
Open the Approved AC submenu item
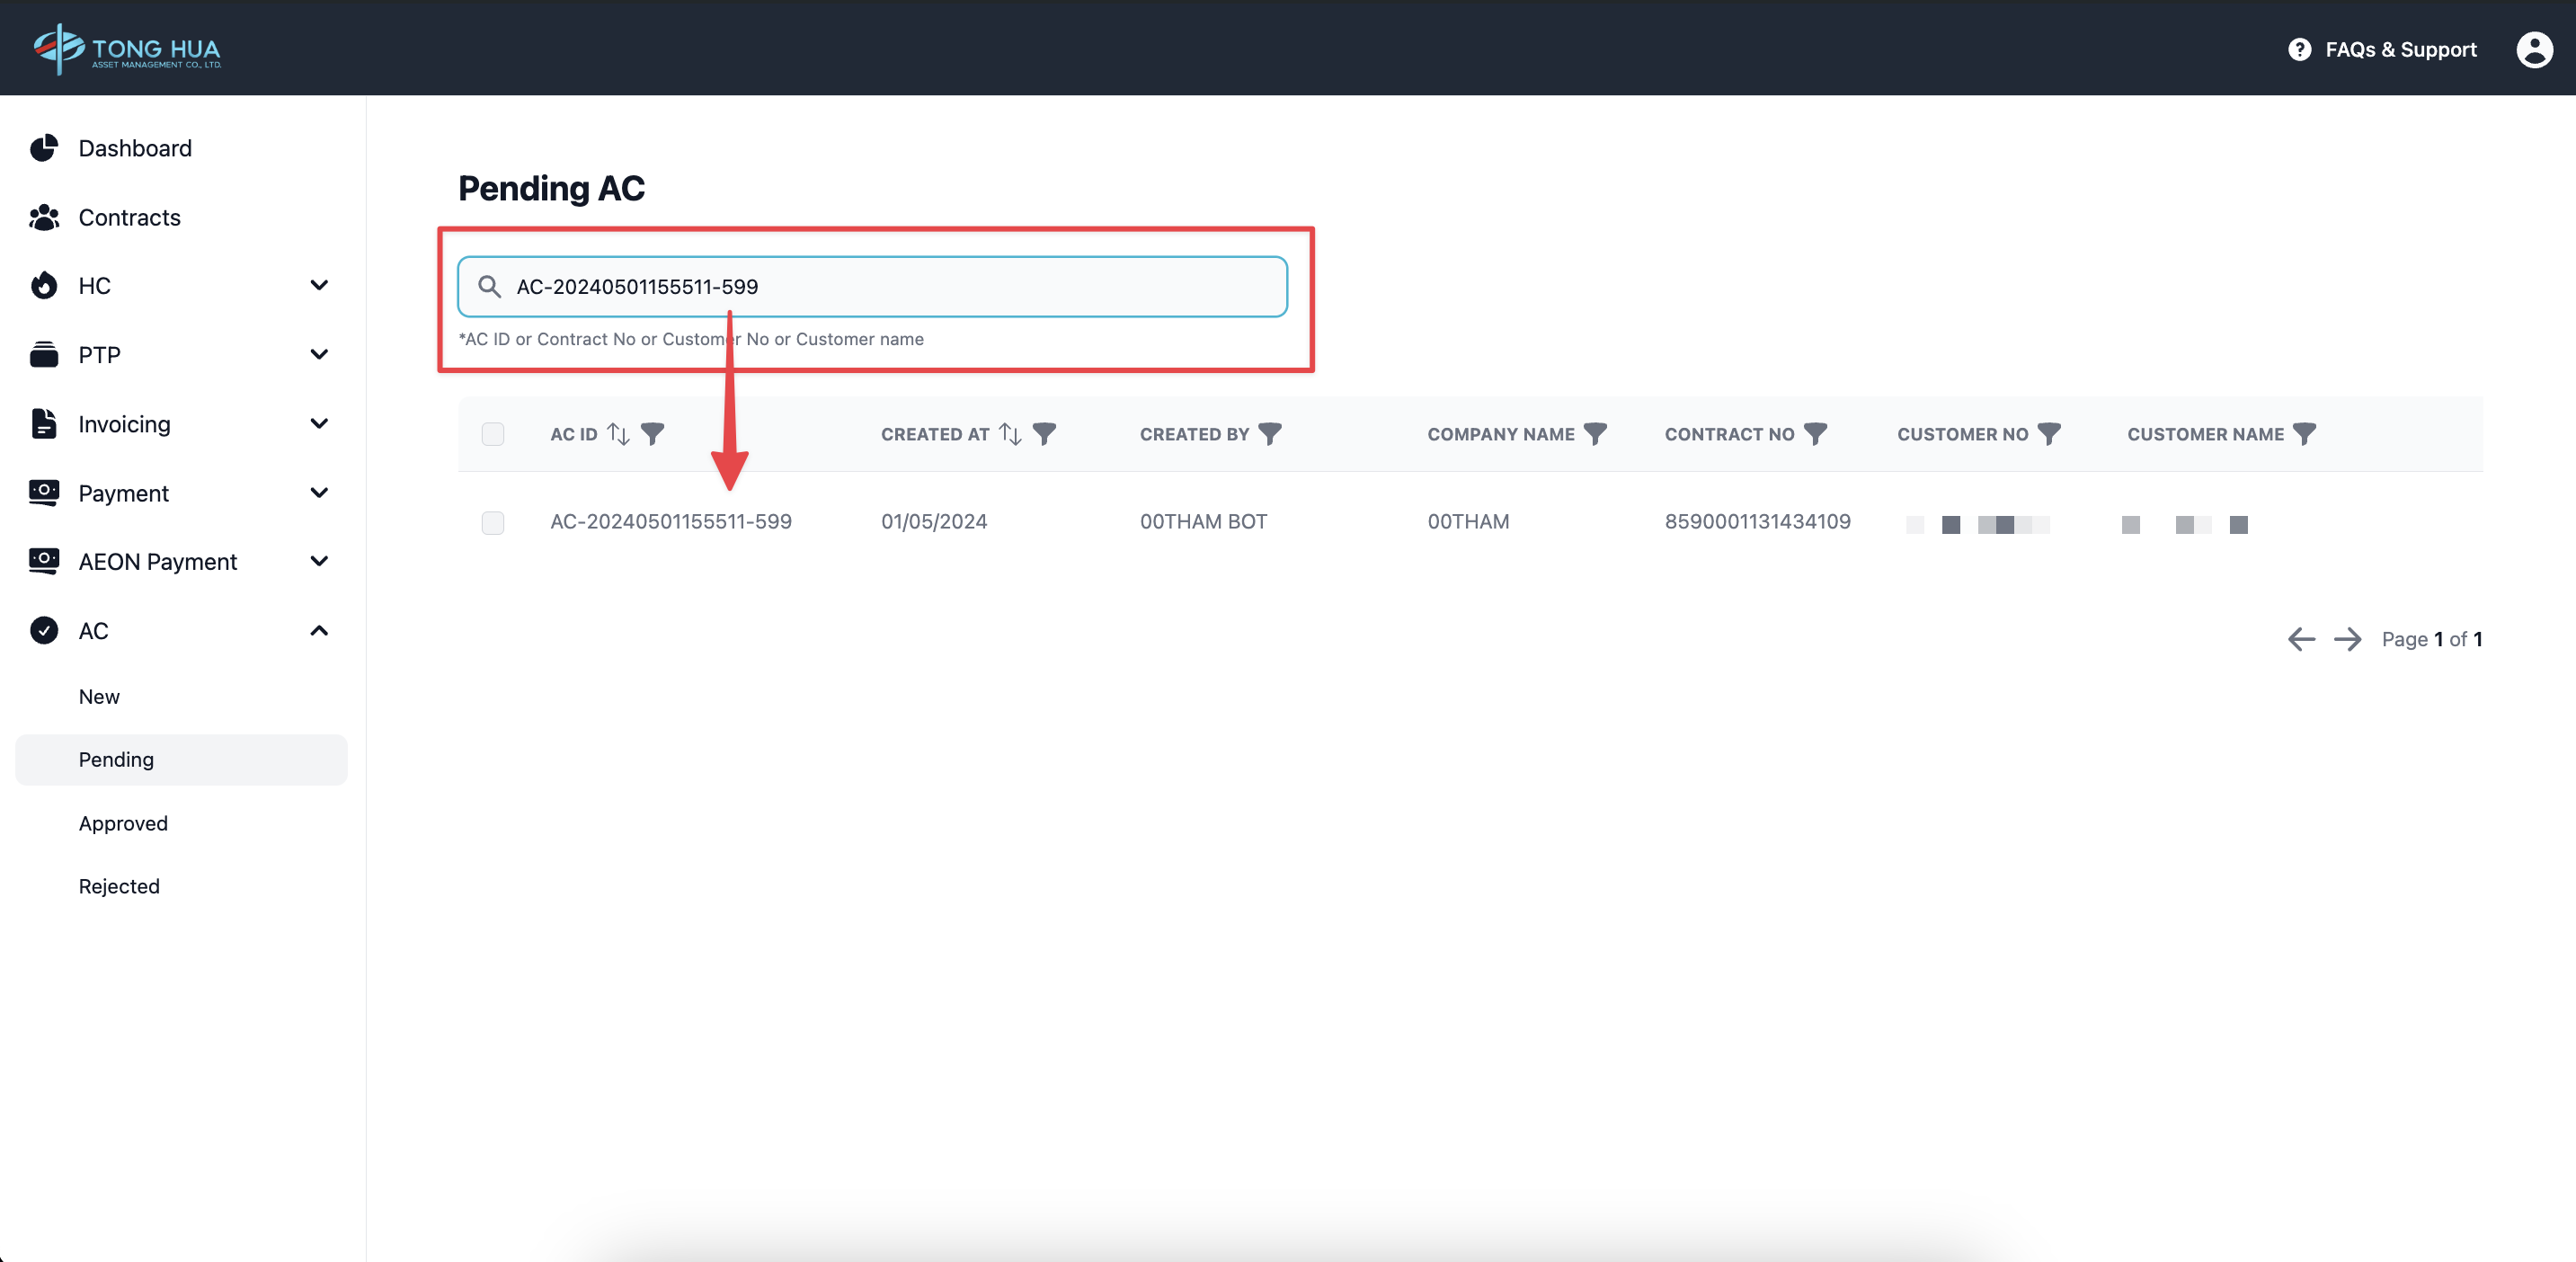coord(123,823)
